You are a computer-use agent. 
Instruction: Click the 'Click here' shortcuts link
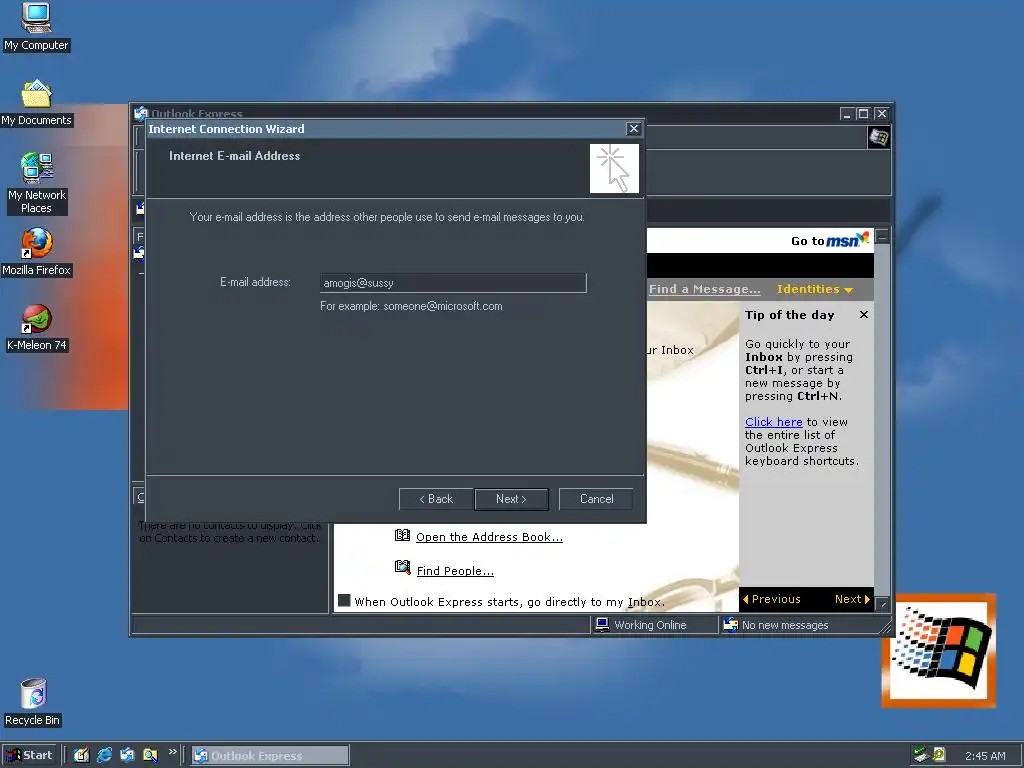[773, 422]
